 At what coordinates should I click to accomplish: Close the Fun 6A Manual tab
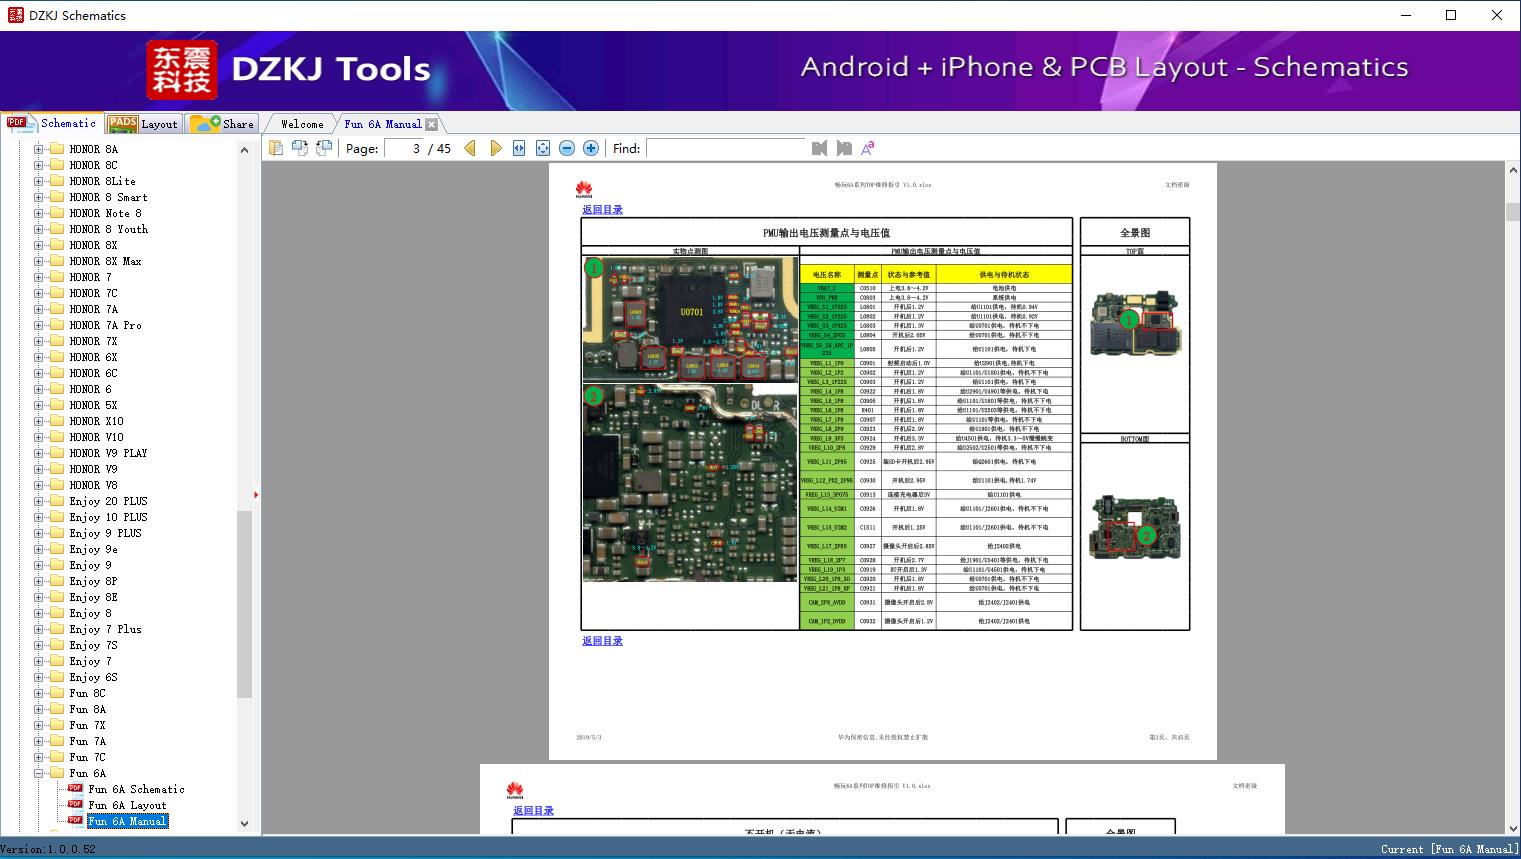pyautogui.click(x=431, y=124)
